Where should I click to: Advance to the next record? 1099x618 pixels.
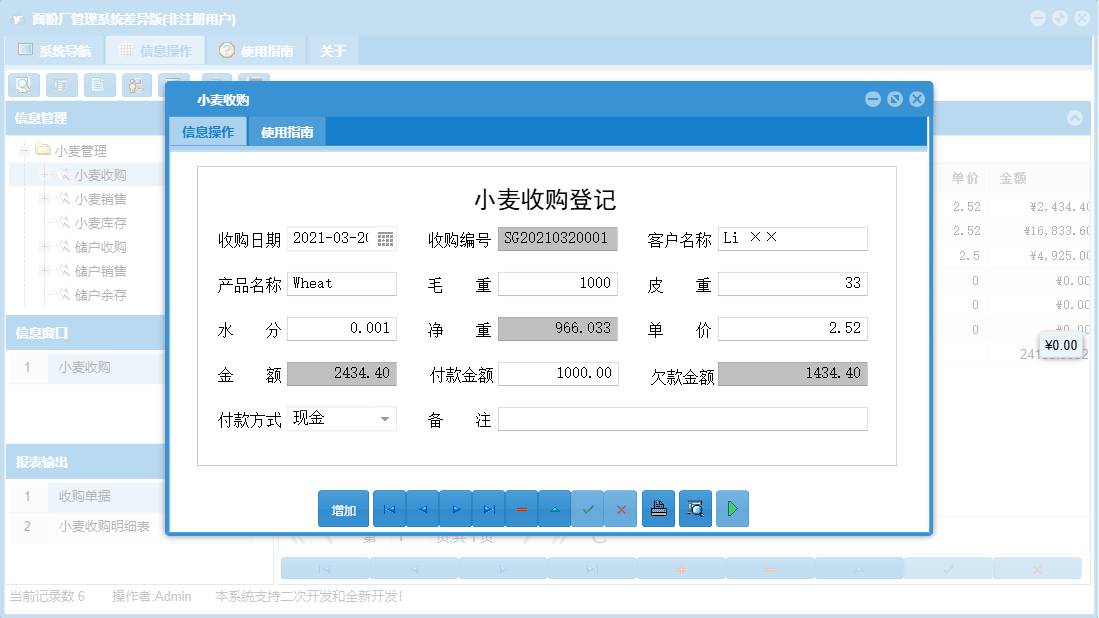click(x=455, y=508)
